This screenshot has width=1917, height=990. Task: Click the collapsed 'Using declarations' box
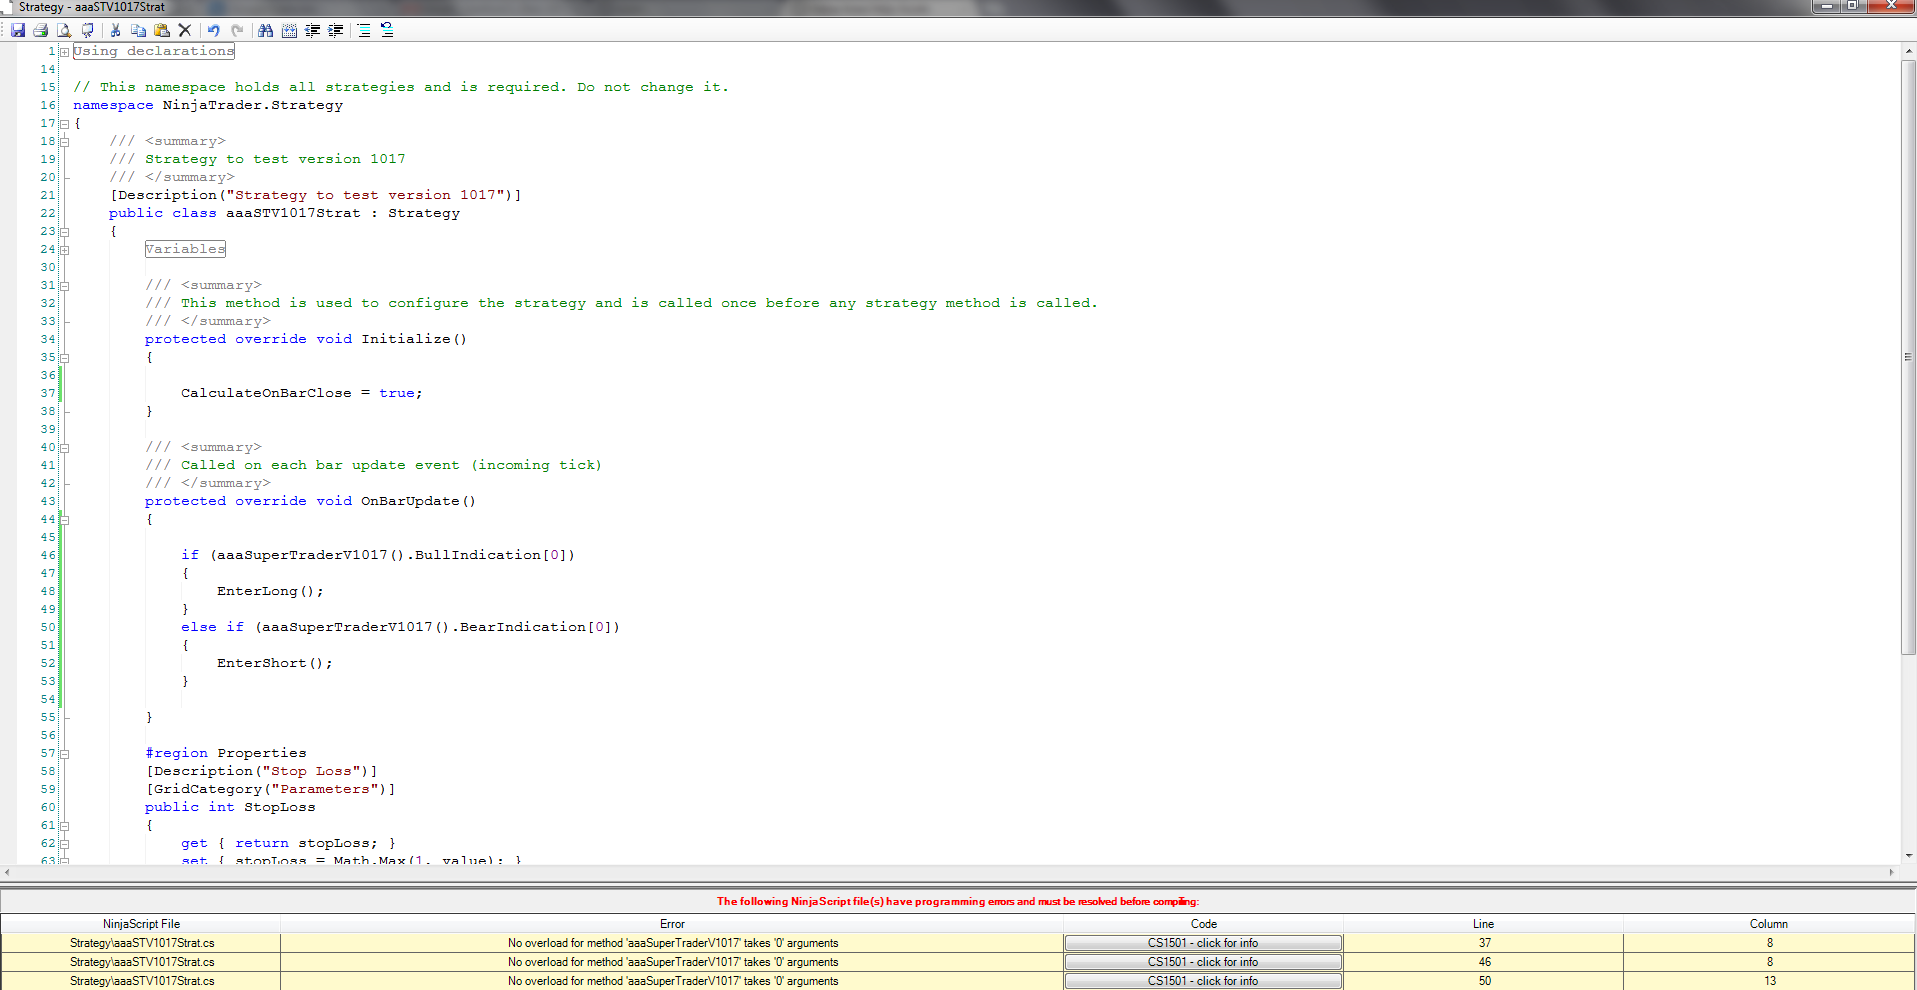point(154,51)
